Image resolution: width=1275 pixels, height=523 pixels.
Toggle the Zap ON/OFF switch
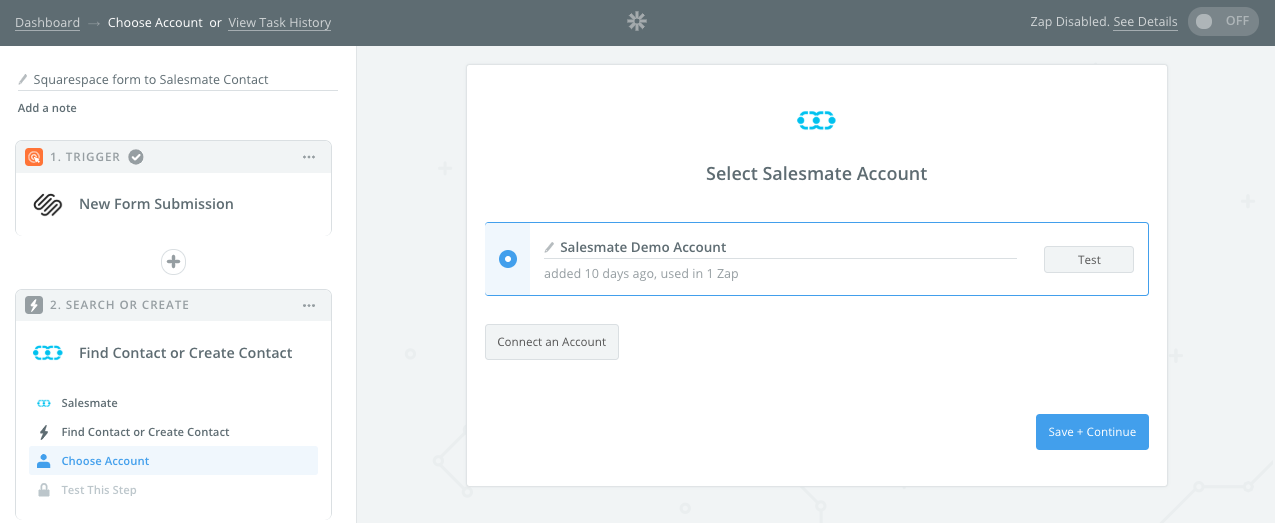pyautogui.click(x=1223, y=21)
